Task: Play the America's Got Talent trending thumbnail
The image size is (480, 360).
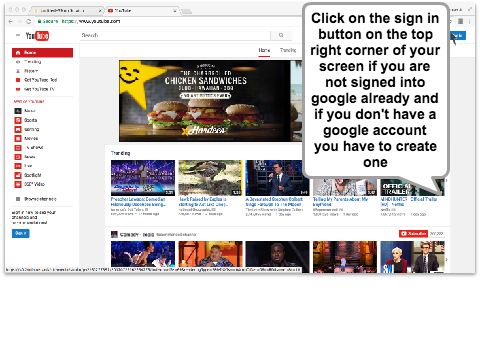Action: (143, 178)
